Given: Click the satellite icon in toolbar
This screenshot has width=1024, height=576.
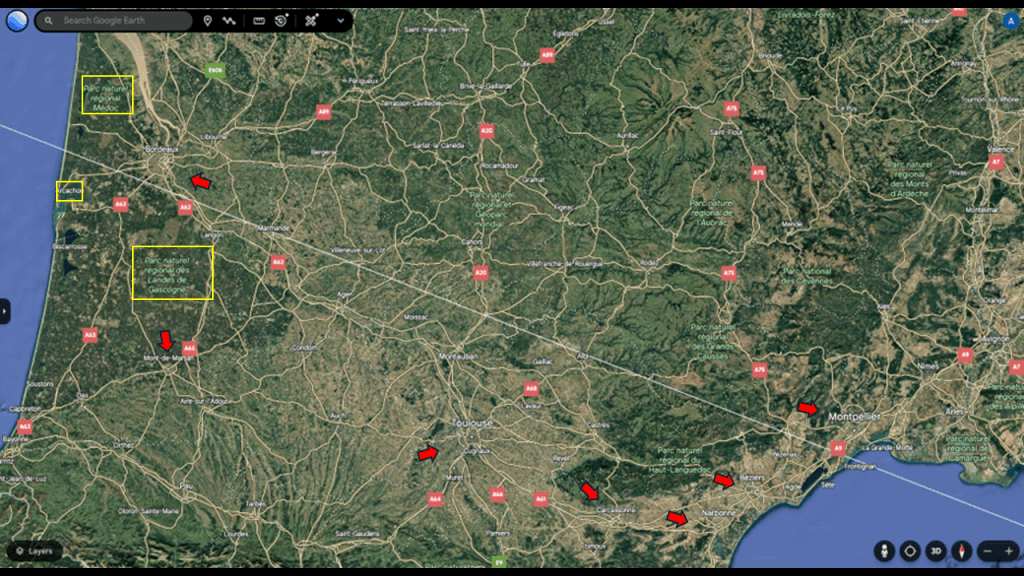Looking at the screenshot, I should tap(313, 20).
